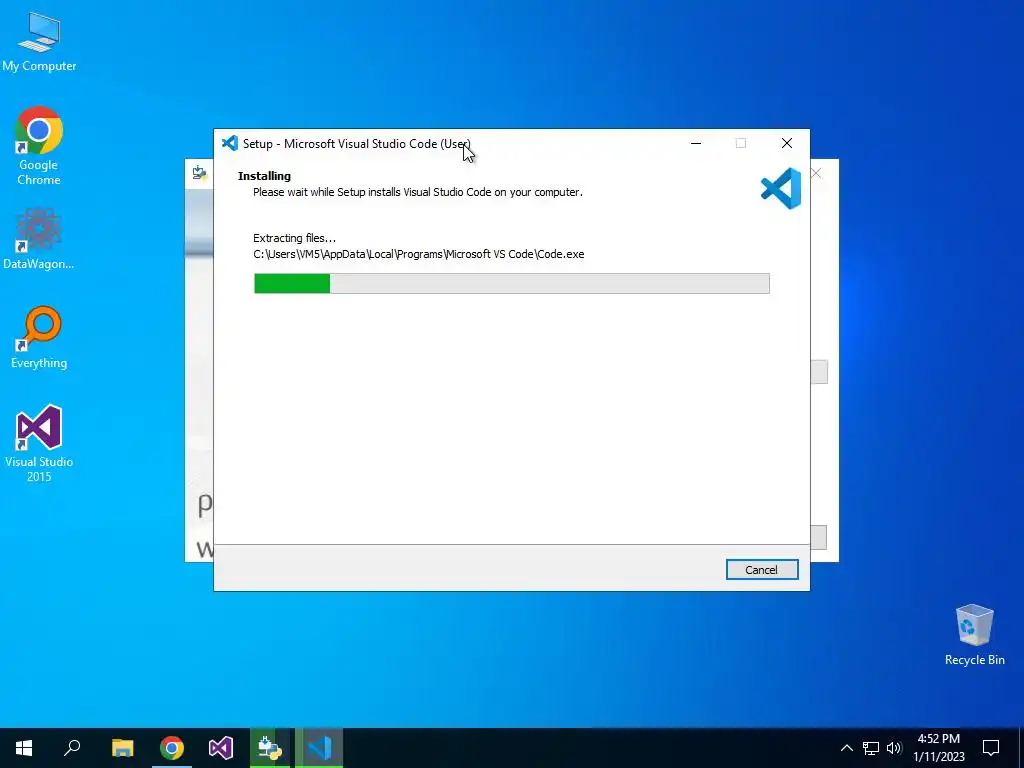Image resolution: width=1024 pixels, height=768 pixels.
Task: Close the background installer window
Action: (x=816, y=173)
